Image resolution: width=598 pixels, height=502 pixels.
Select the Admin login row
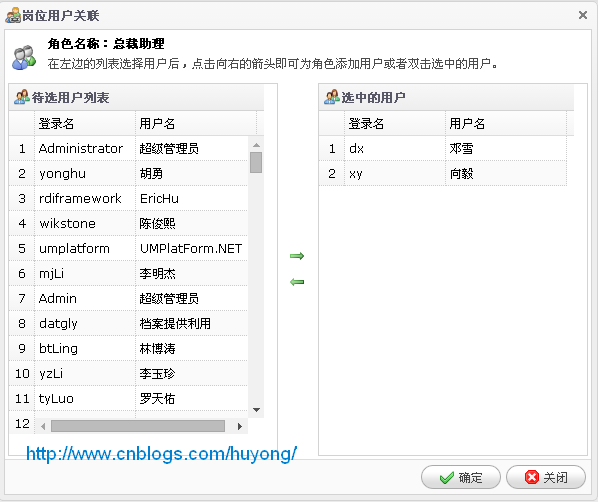coord(129,298)
